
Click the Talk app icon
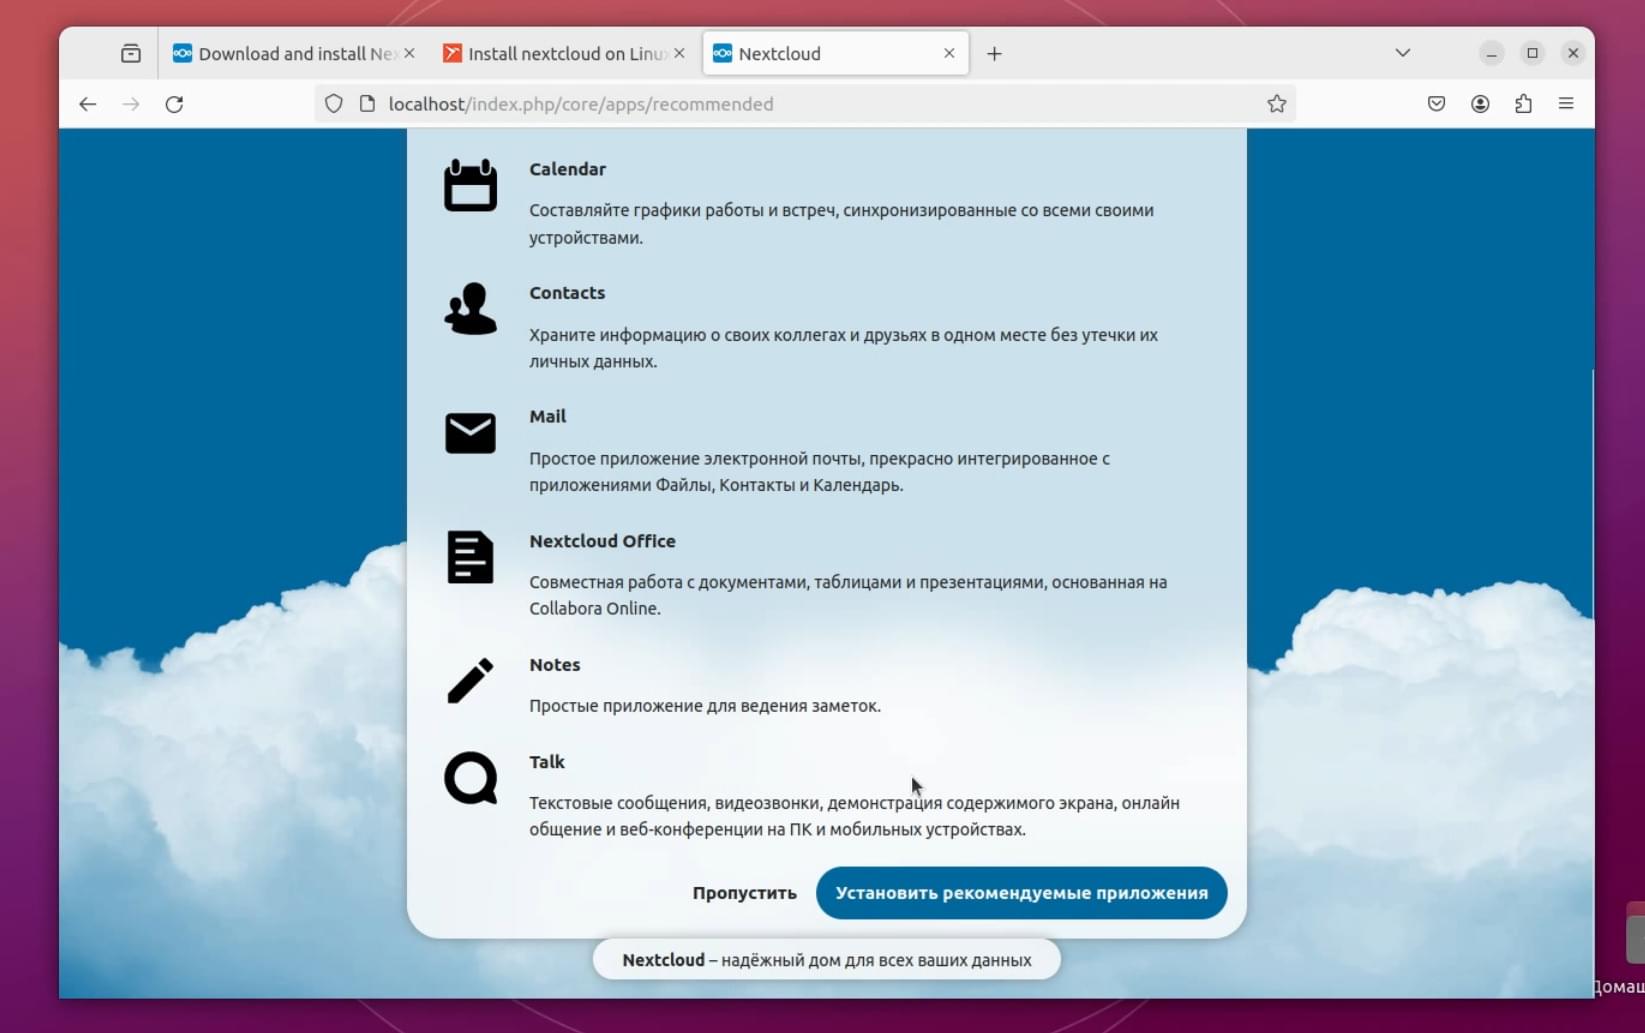click(470, 778)
